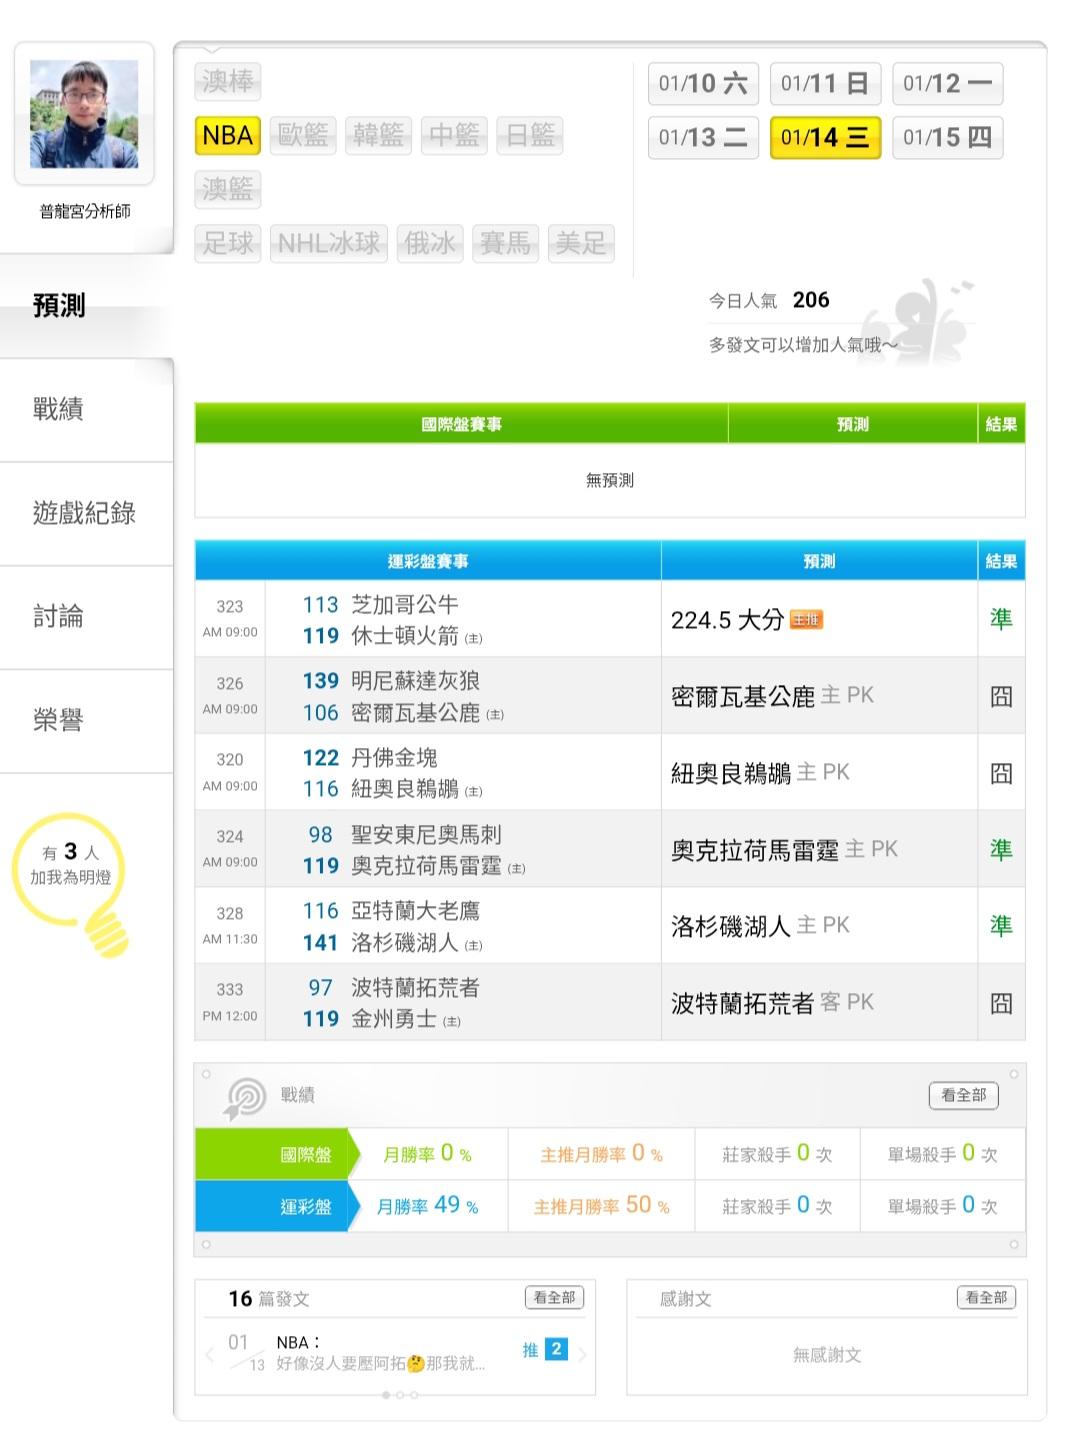Select the NHL冰球 league filter
This screenshot has width=1080, height=1440.
(x=329, y=243)
